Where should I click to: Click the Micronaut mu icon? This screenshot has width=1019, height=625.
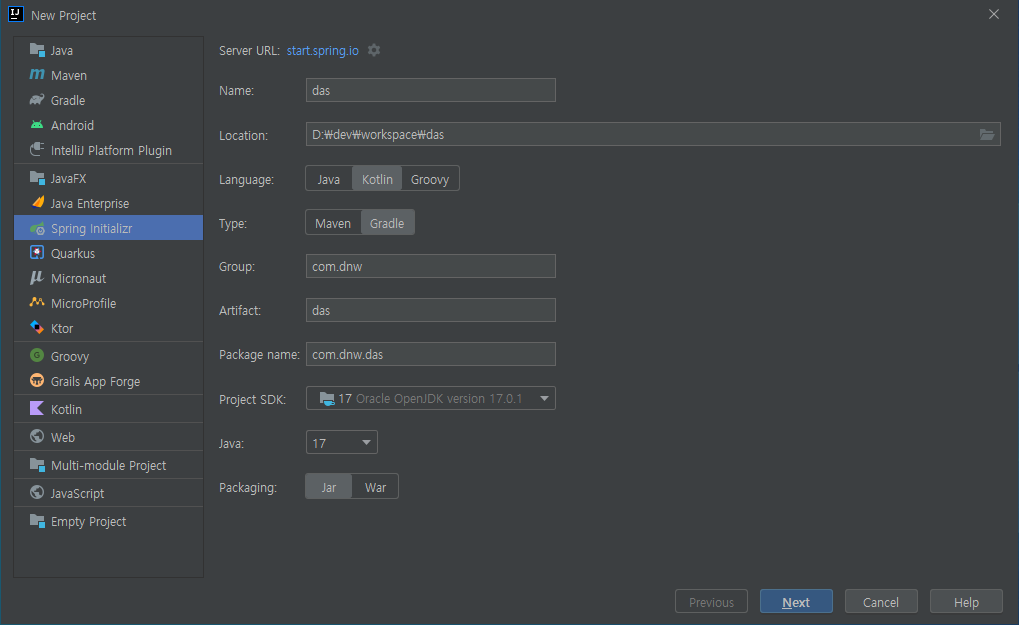[37, 277]
